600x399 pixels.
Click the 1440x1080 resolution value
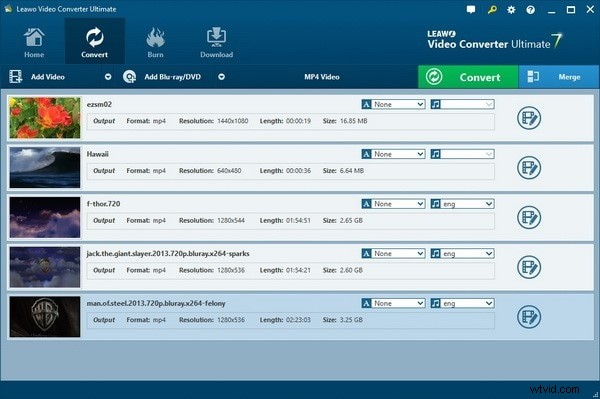click(233, 121)
